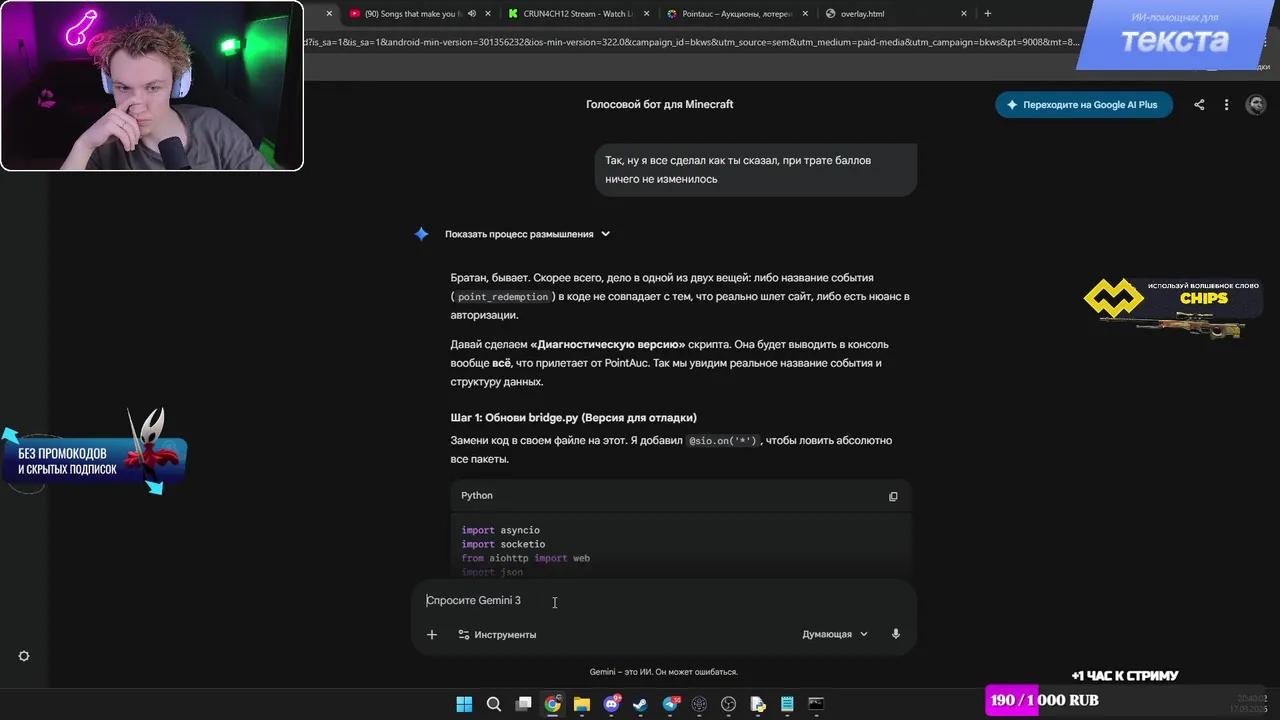Open Windows Start menu
The image size is (1280, 720).
click(464, 704)
